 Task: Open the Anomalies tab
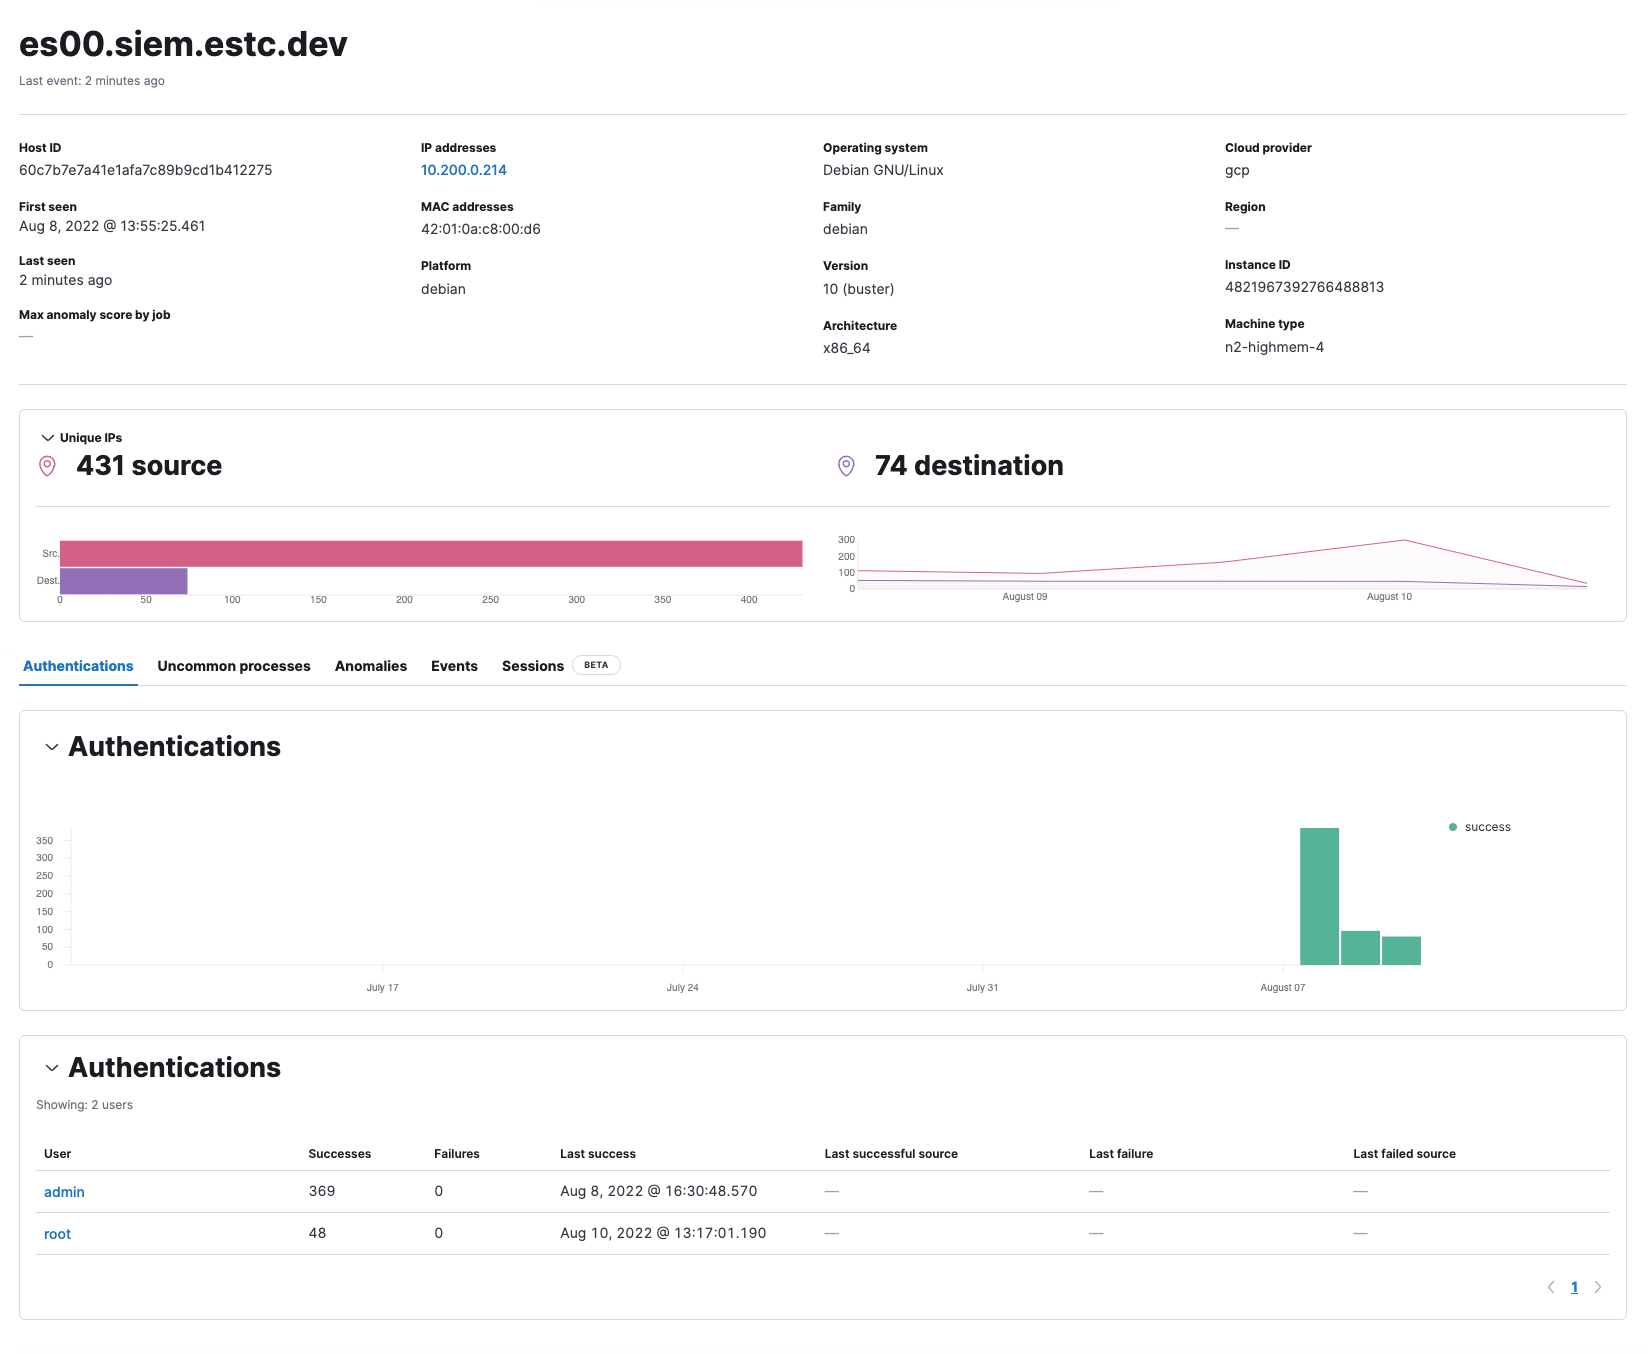coord(370,666)
